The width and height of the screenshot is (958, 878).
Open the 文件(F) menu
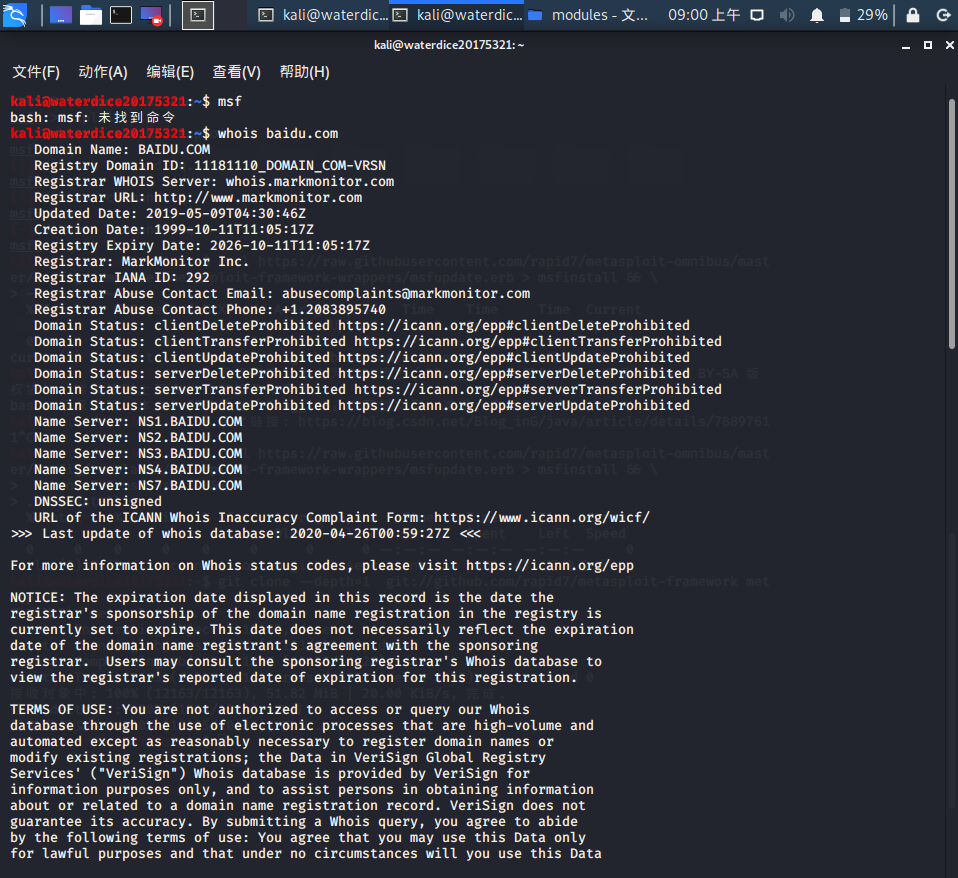pos(36,72)
